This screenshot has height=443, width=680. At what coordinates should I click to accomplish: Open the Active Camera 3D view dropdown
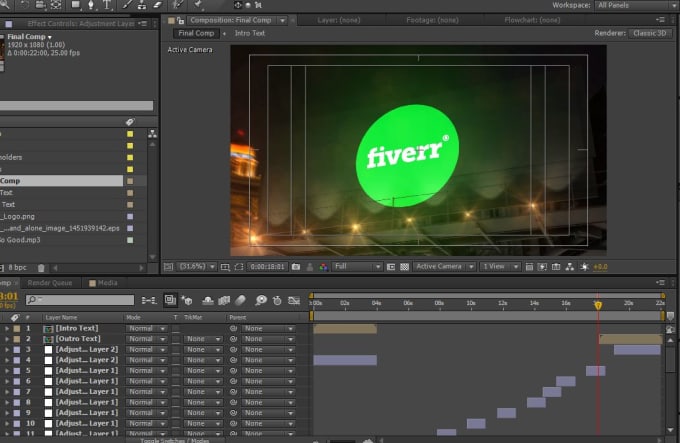pos(444,267)
